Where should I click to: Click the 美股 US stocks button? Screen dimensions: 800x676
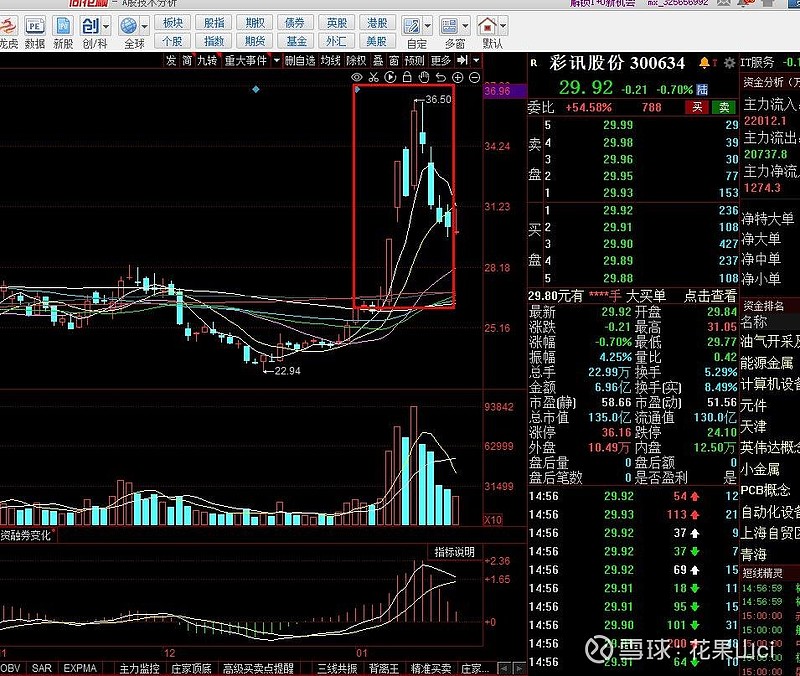(377, 41)
